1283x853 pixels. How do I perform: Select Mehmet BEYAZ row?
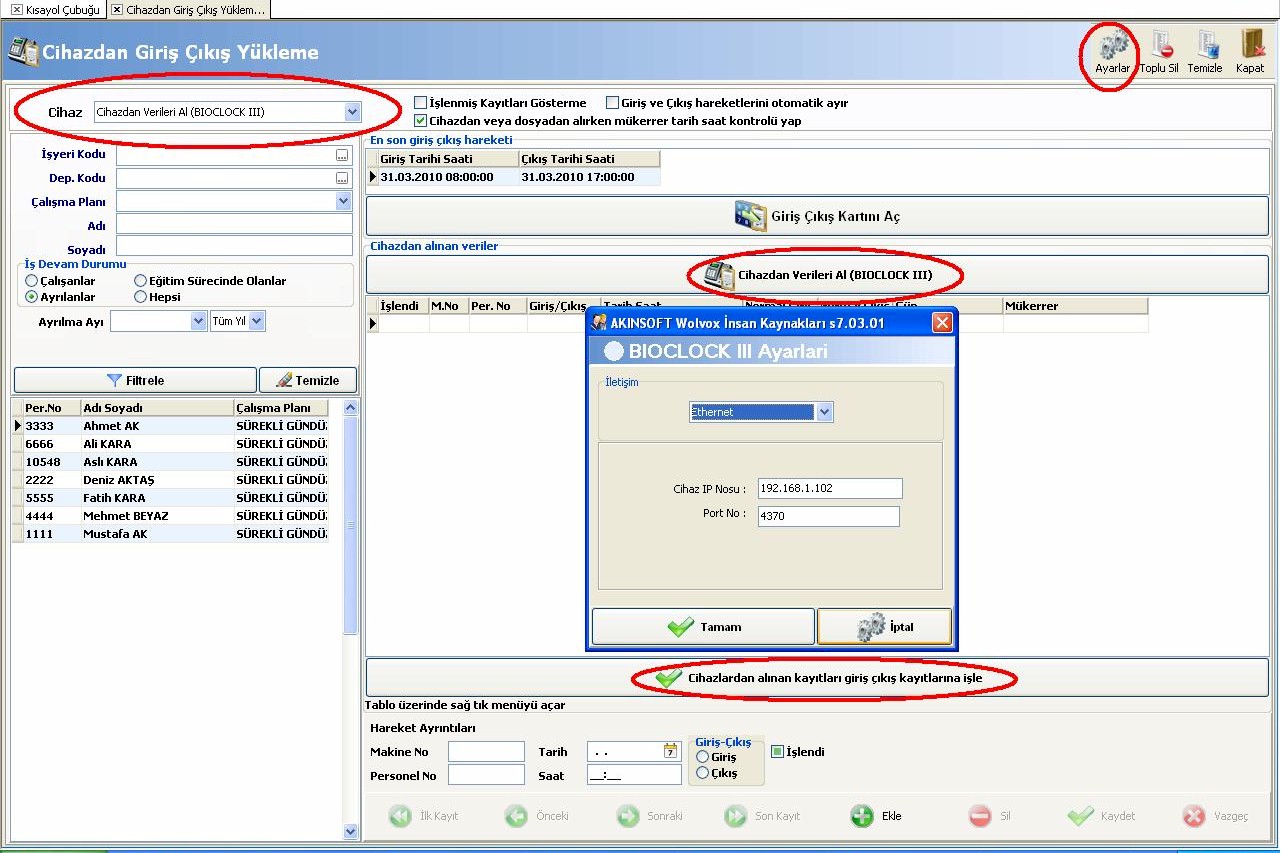click(x=170, y=516)
